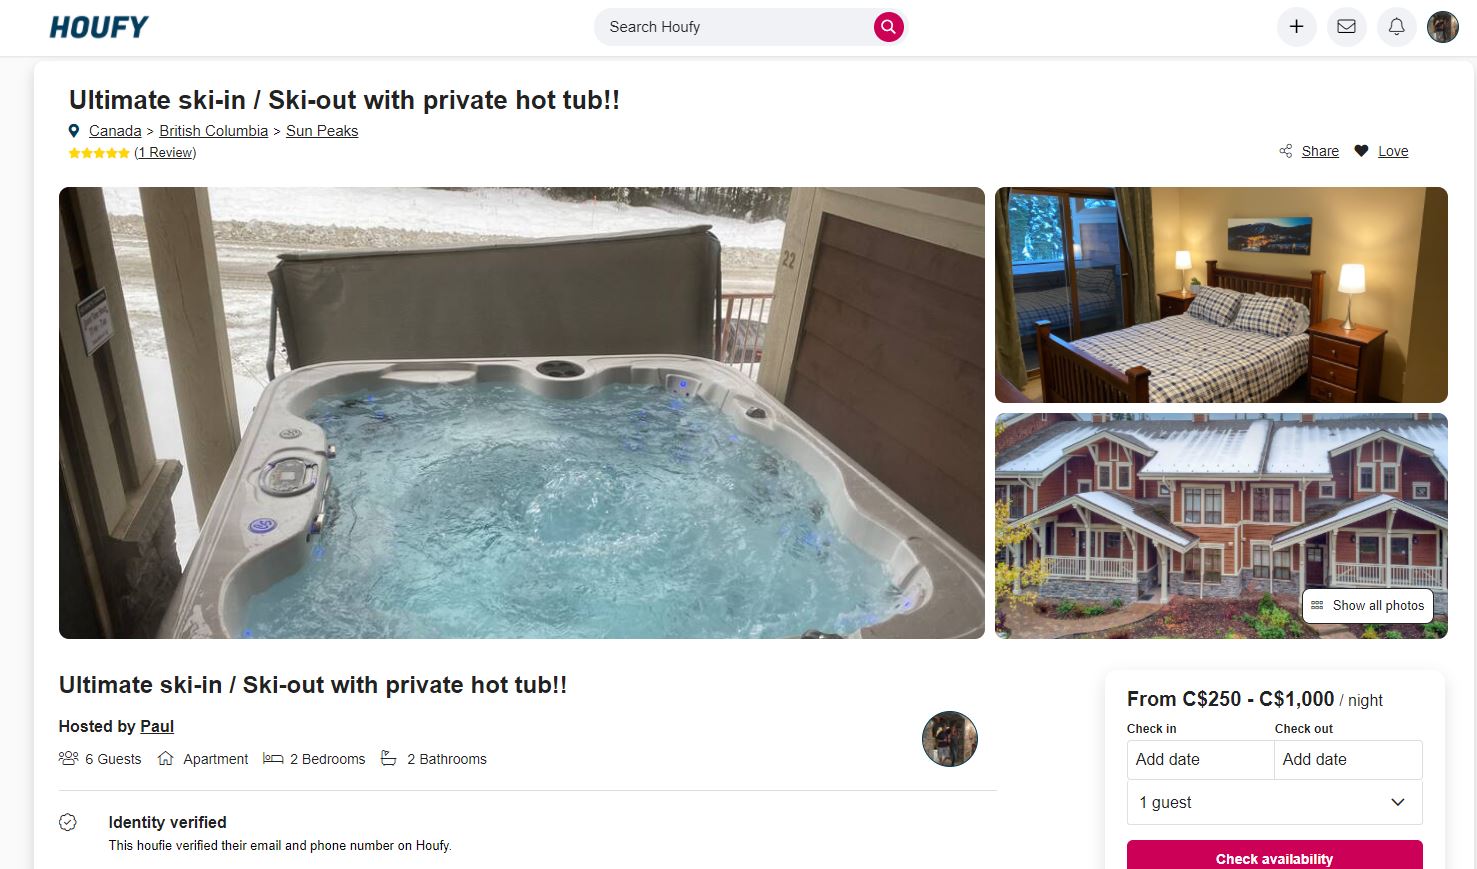This screenshot has width=1477, height=869.
Task: Open Sun Peaks breadcrumb link
Action: (x=322, y=131)
